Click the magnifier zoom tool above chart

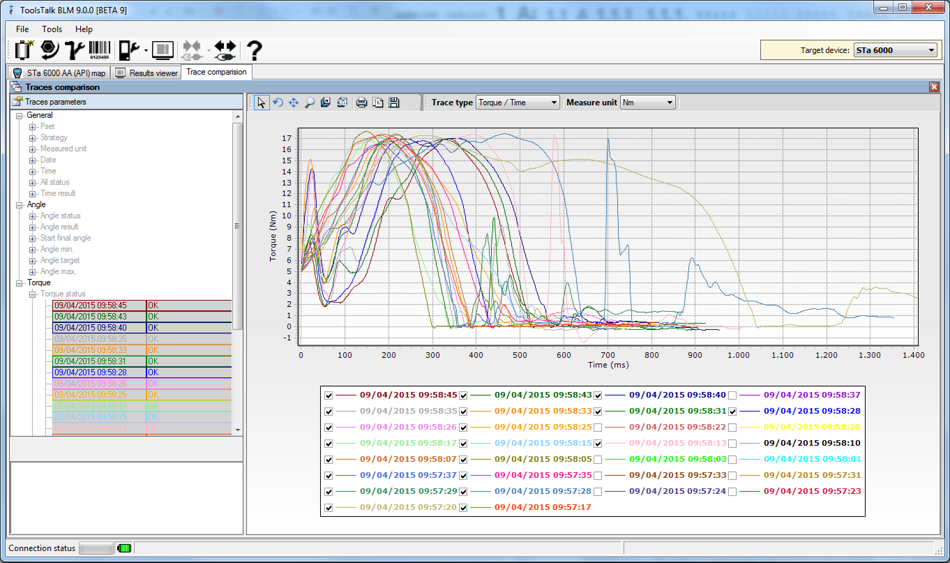point(309,102)
